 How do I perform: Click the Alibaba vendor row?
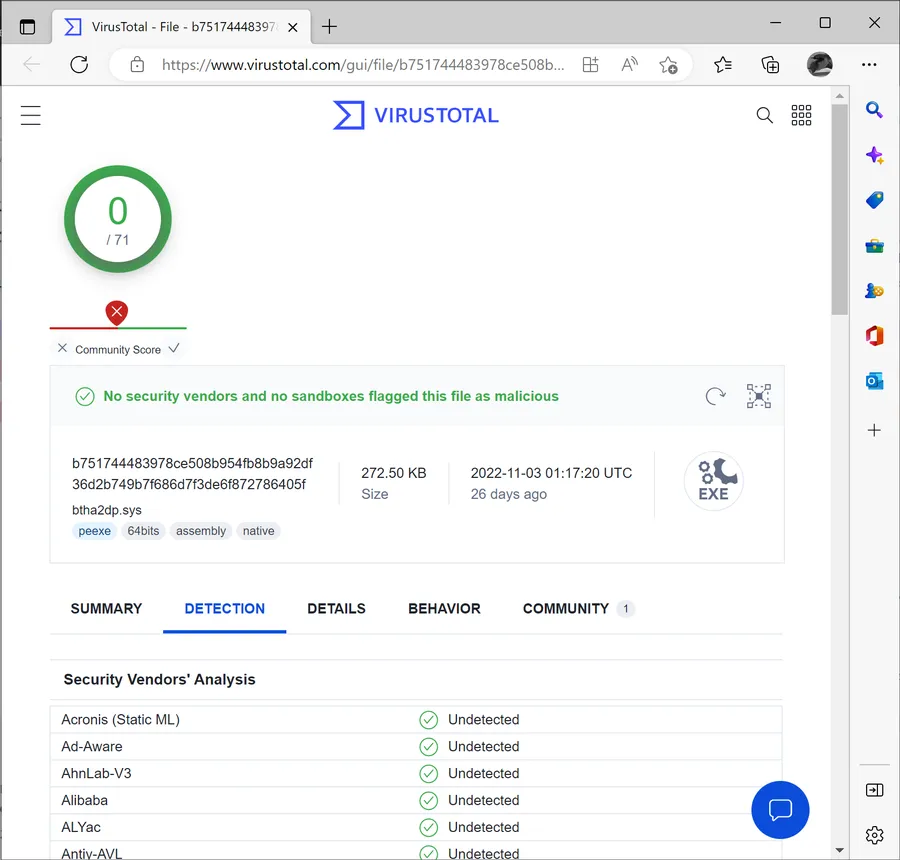point(416,800)
